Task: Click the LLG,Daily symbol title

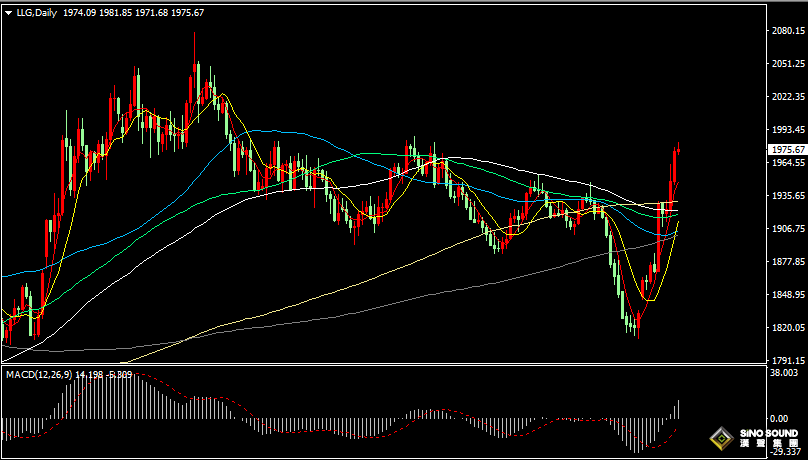Action: (x=36, y=12)
